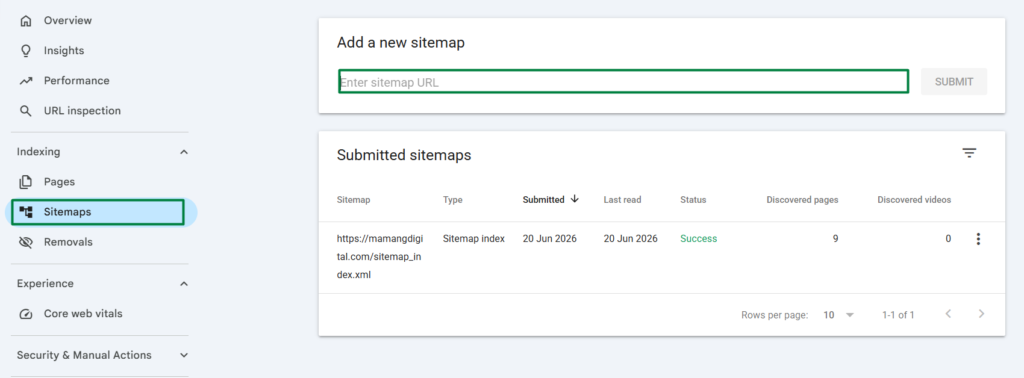Click the Last read date 20 Jun 2026
The image size is (1024, 378).
pos(630,239)
